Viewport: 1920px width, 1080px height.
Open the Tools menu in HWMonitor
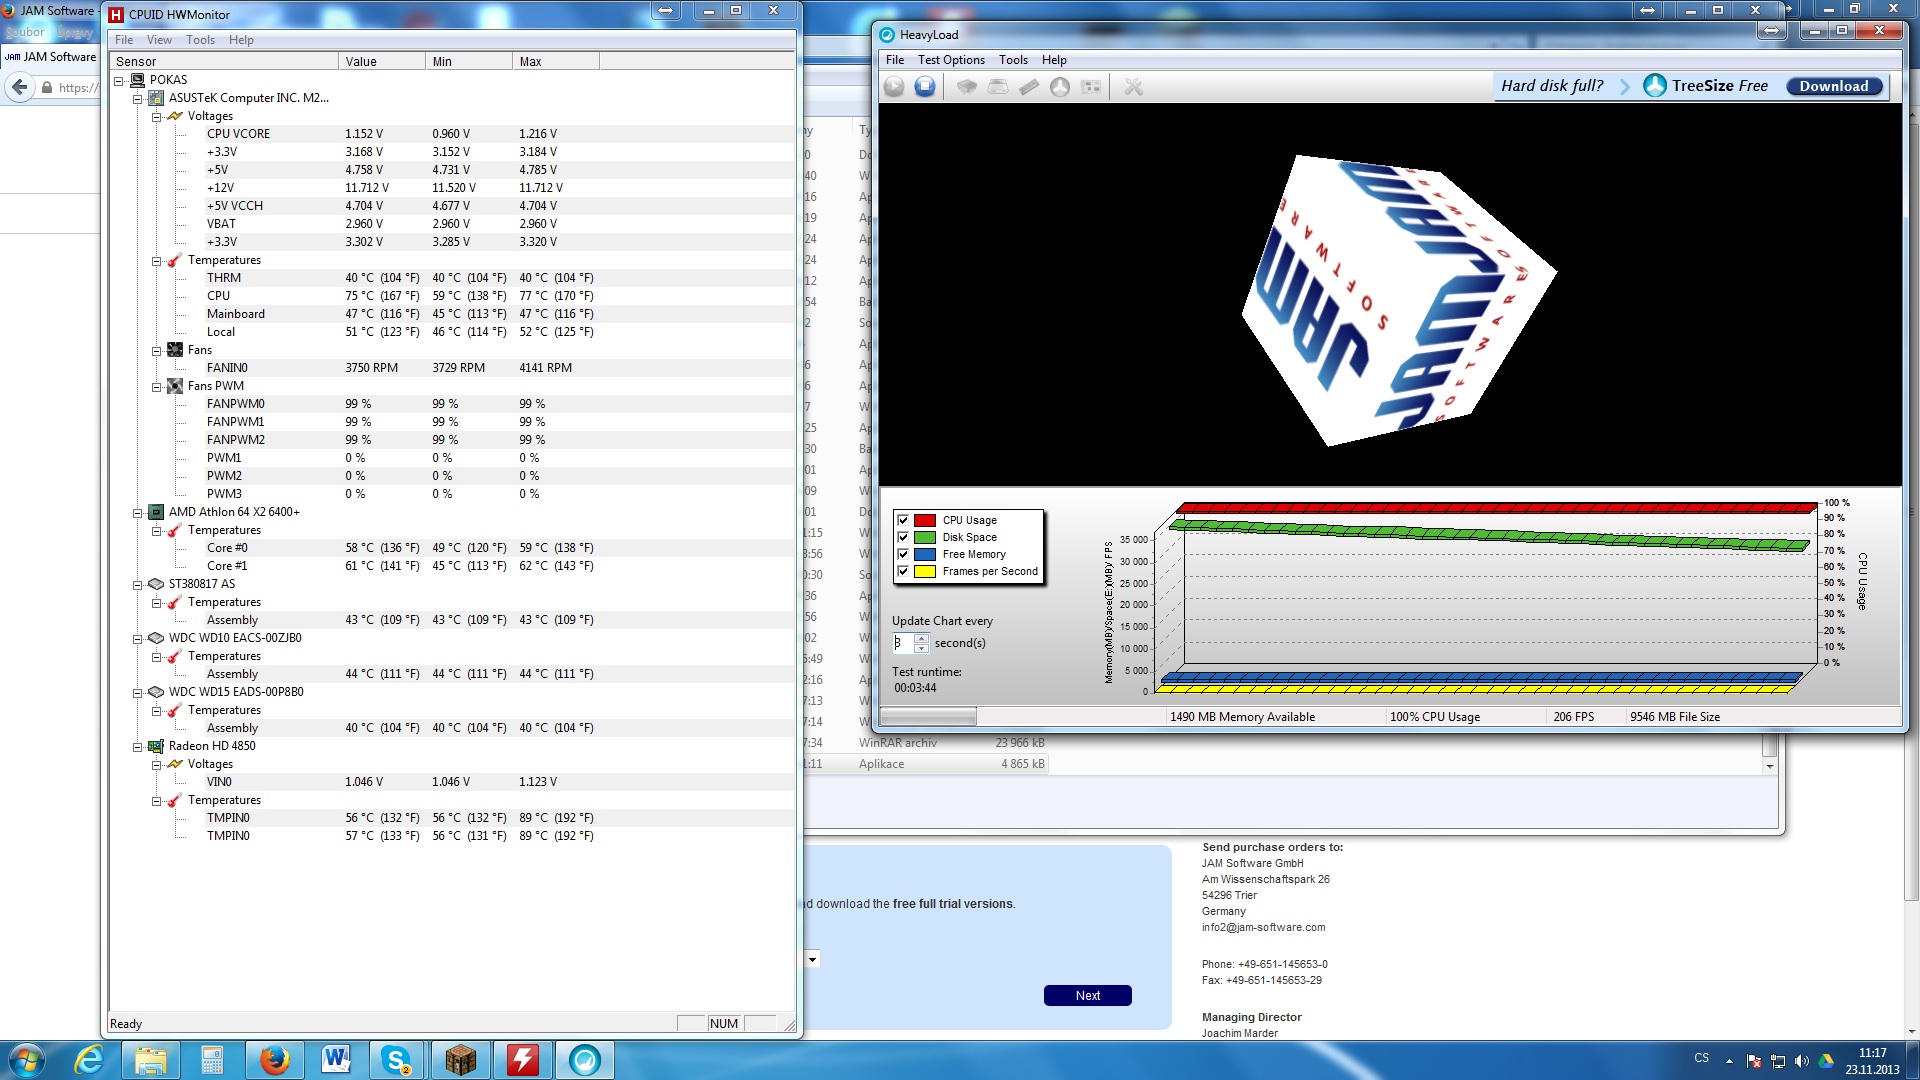coord(200,40)
